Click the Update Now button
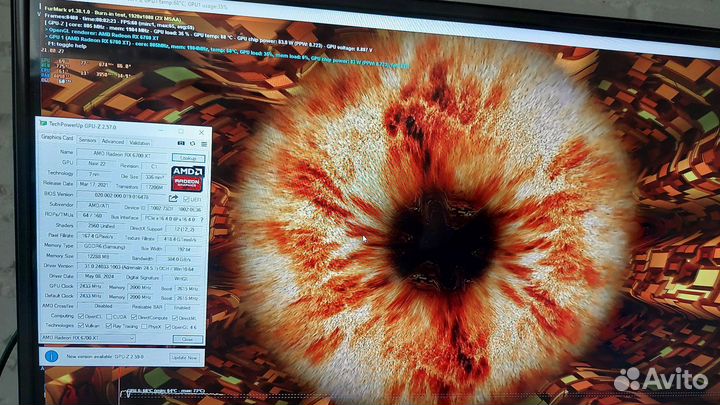 [x=185, y=357]
